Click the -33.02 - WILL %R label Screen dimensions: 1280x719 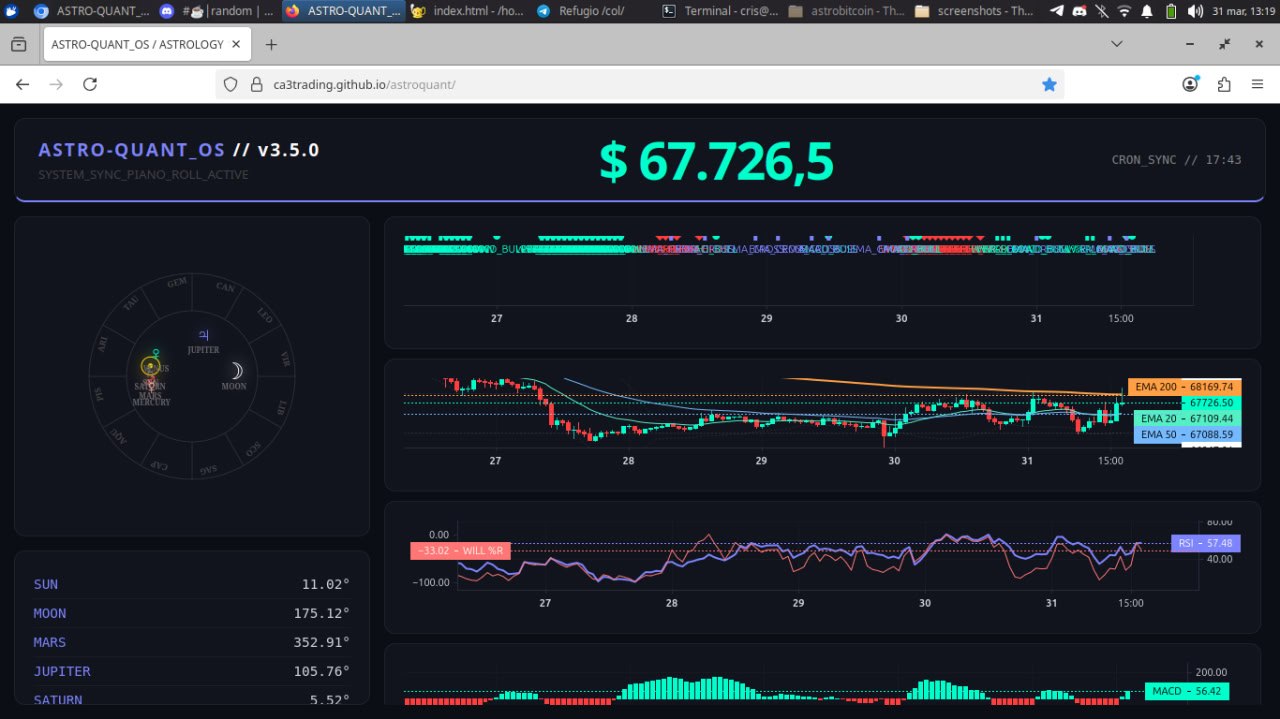click(x=461, y=551)
